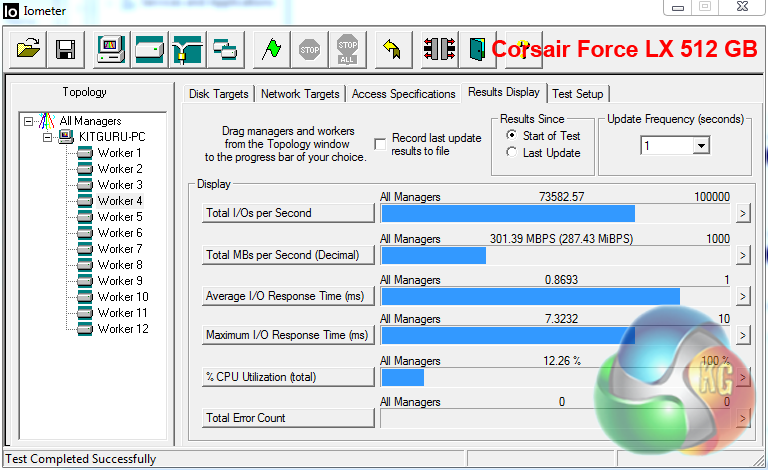Image resolution: width=768 pixels, height=470 pixels.
Task: Open arrow beside Total Error Count bar
Action: pos(743,418)
